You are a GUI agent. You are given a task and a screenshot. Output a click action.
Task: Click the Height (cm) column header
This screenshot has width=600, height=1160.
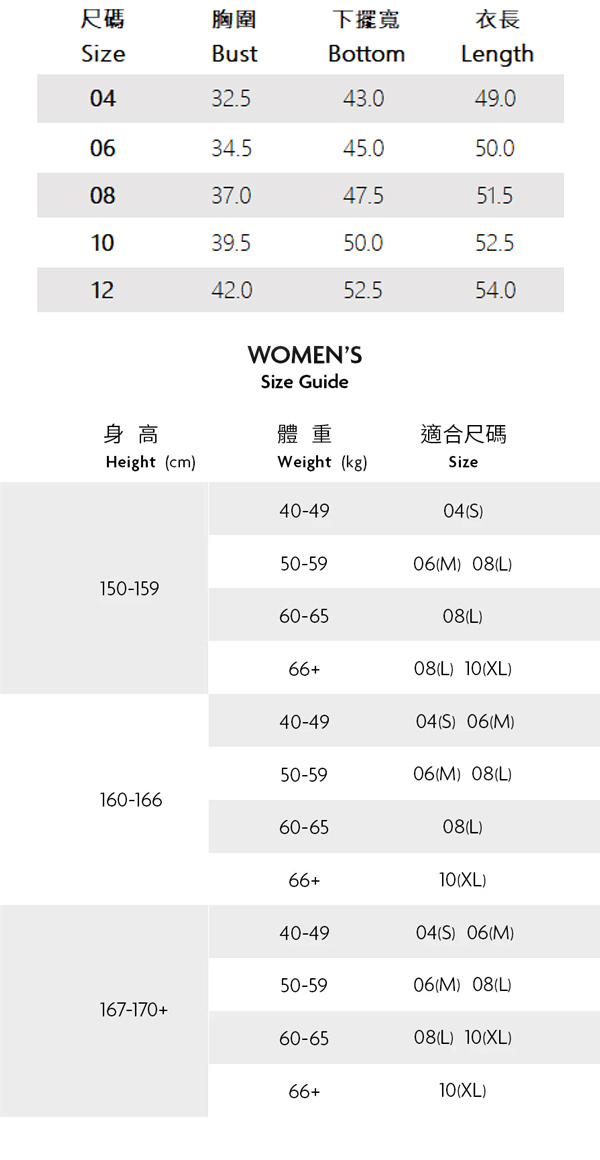tap(150, 462)
